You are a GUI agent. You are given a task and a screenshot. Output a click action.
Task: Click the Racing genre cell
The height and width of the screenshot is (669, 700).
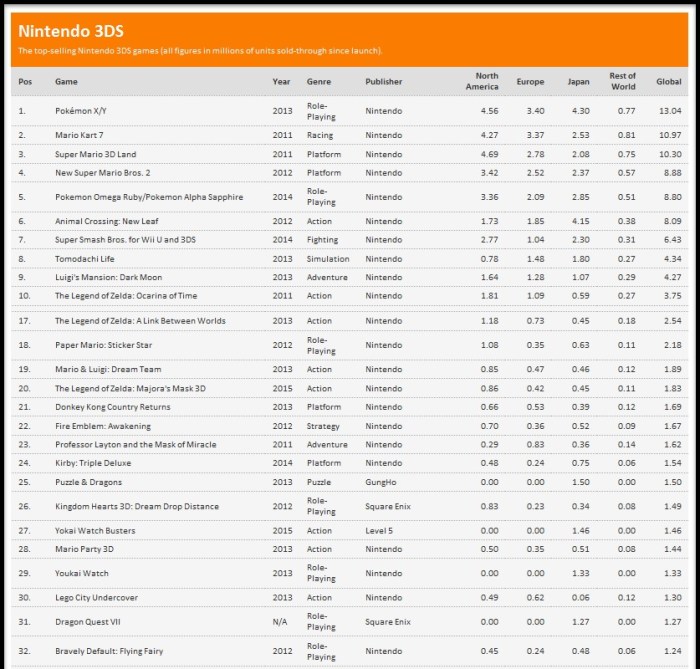pos(320,135)
